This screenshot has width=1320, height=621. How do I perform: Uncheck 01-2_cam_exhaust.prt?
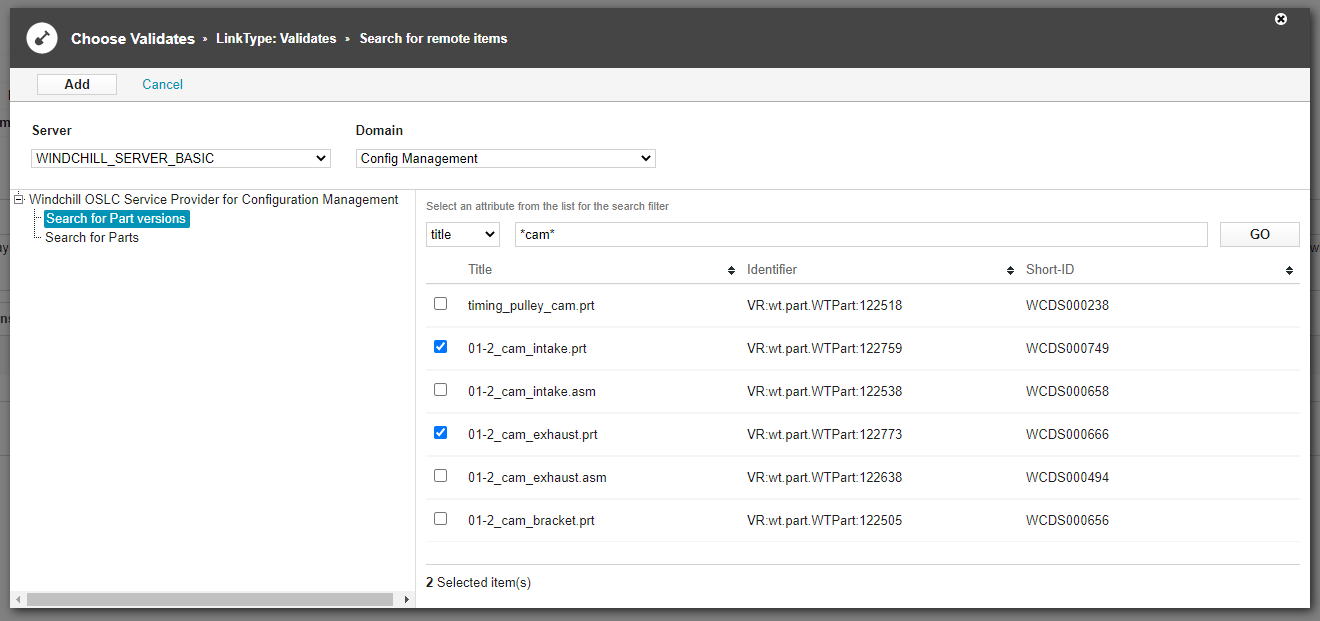440,432
